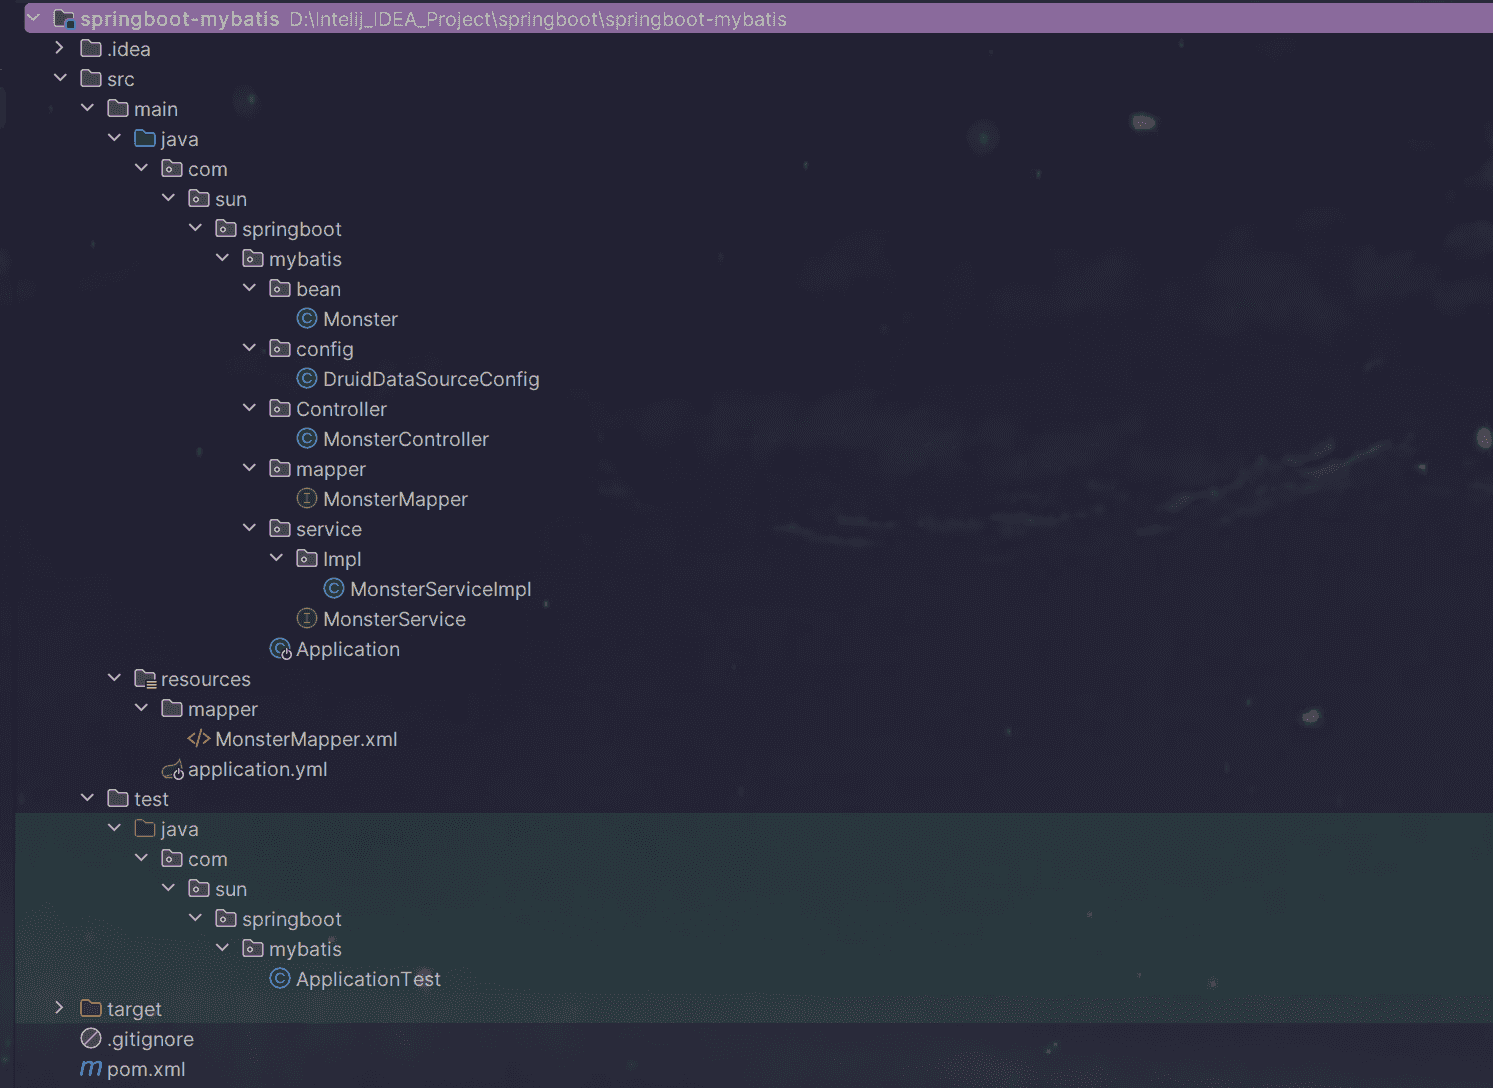Image resolution: width=1493 pixels, height=1088 pixels.
Task: Select the pom.xml file
Action: (146, 1069)
